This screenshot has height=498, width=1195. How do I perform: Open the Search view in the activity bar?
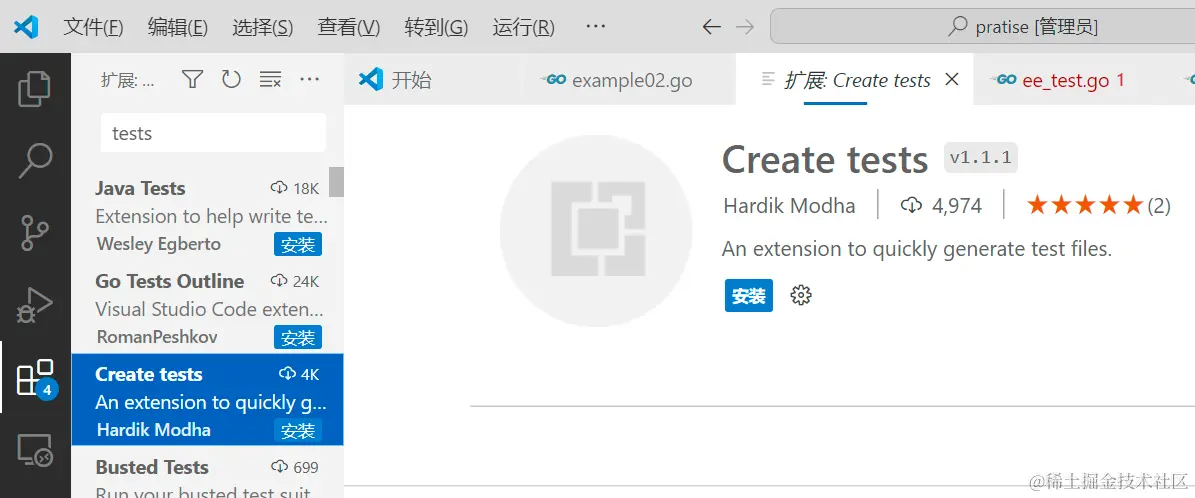tap(35, 159)
